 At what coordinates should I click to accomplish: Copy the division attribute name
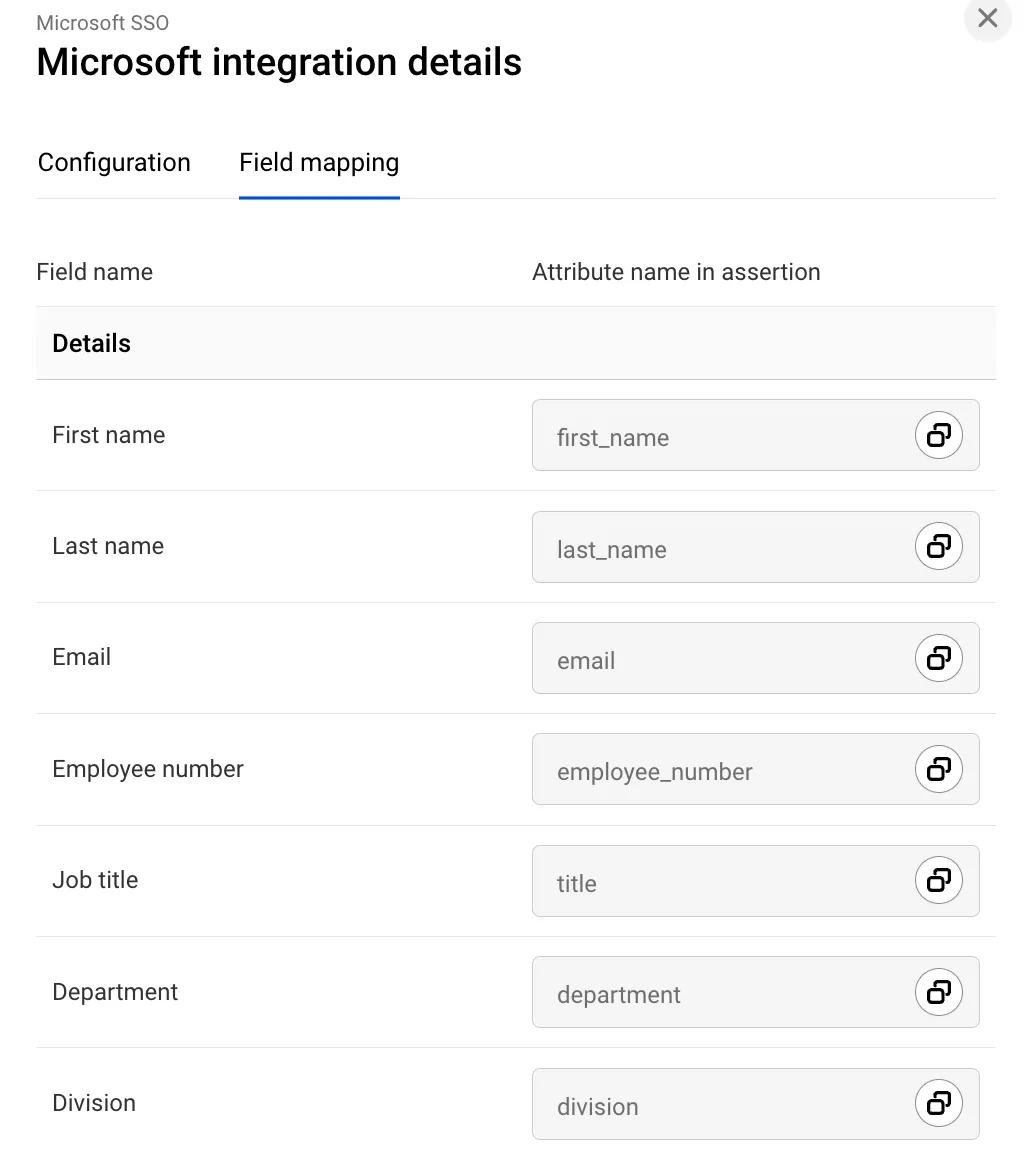pyautogui.click(x=938, y=1103)
